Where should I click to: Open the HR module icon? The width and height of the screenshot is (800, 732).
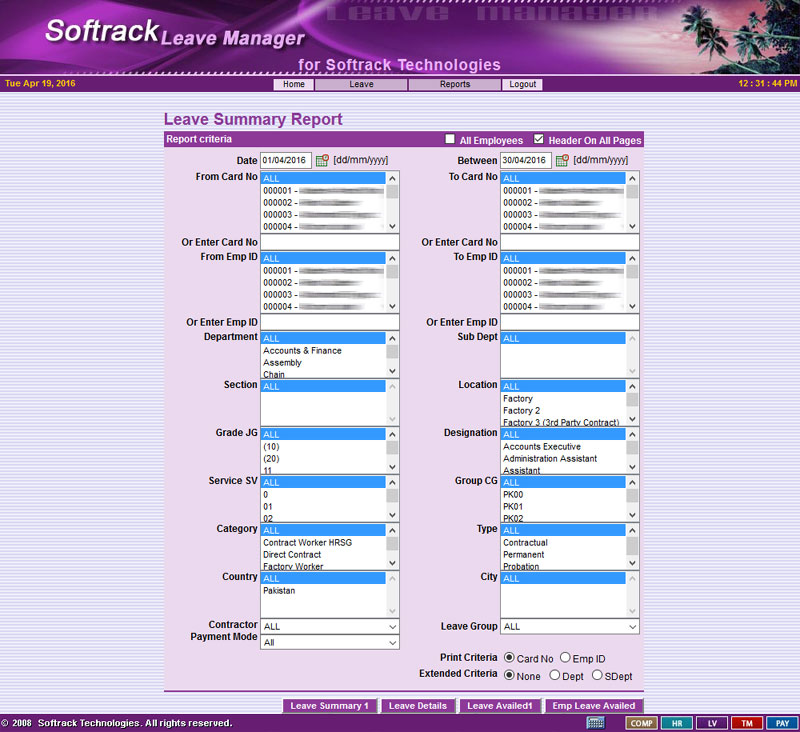coord(676,723)
